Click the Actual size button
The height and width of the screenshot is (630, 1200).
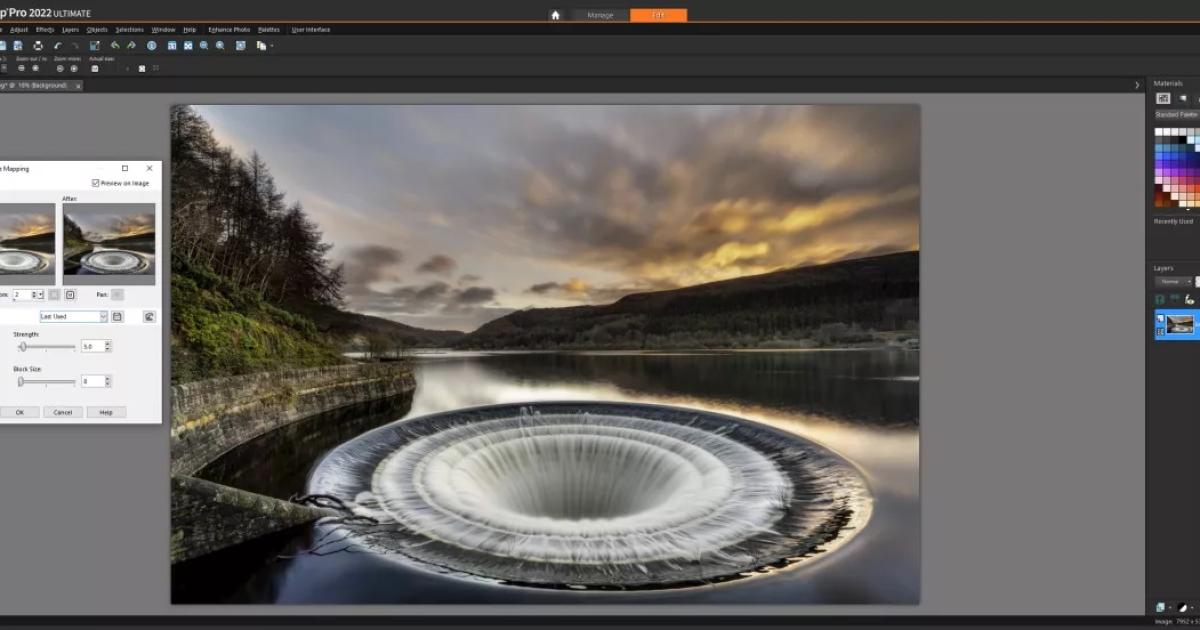click(95, 68)
